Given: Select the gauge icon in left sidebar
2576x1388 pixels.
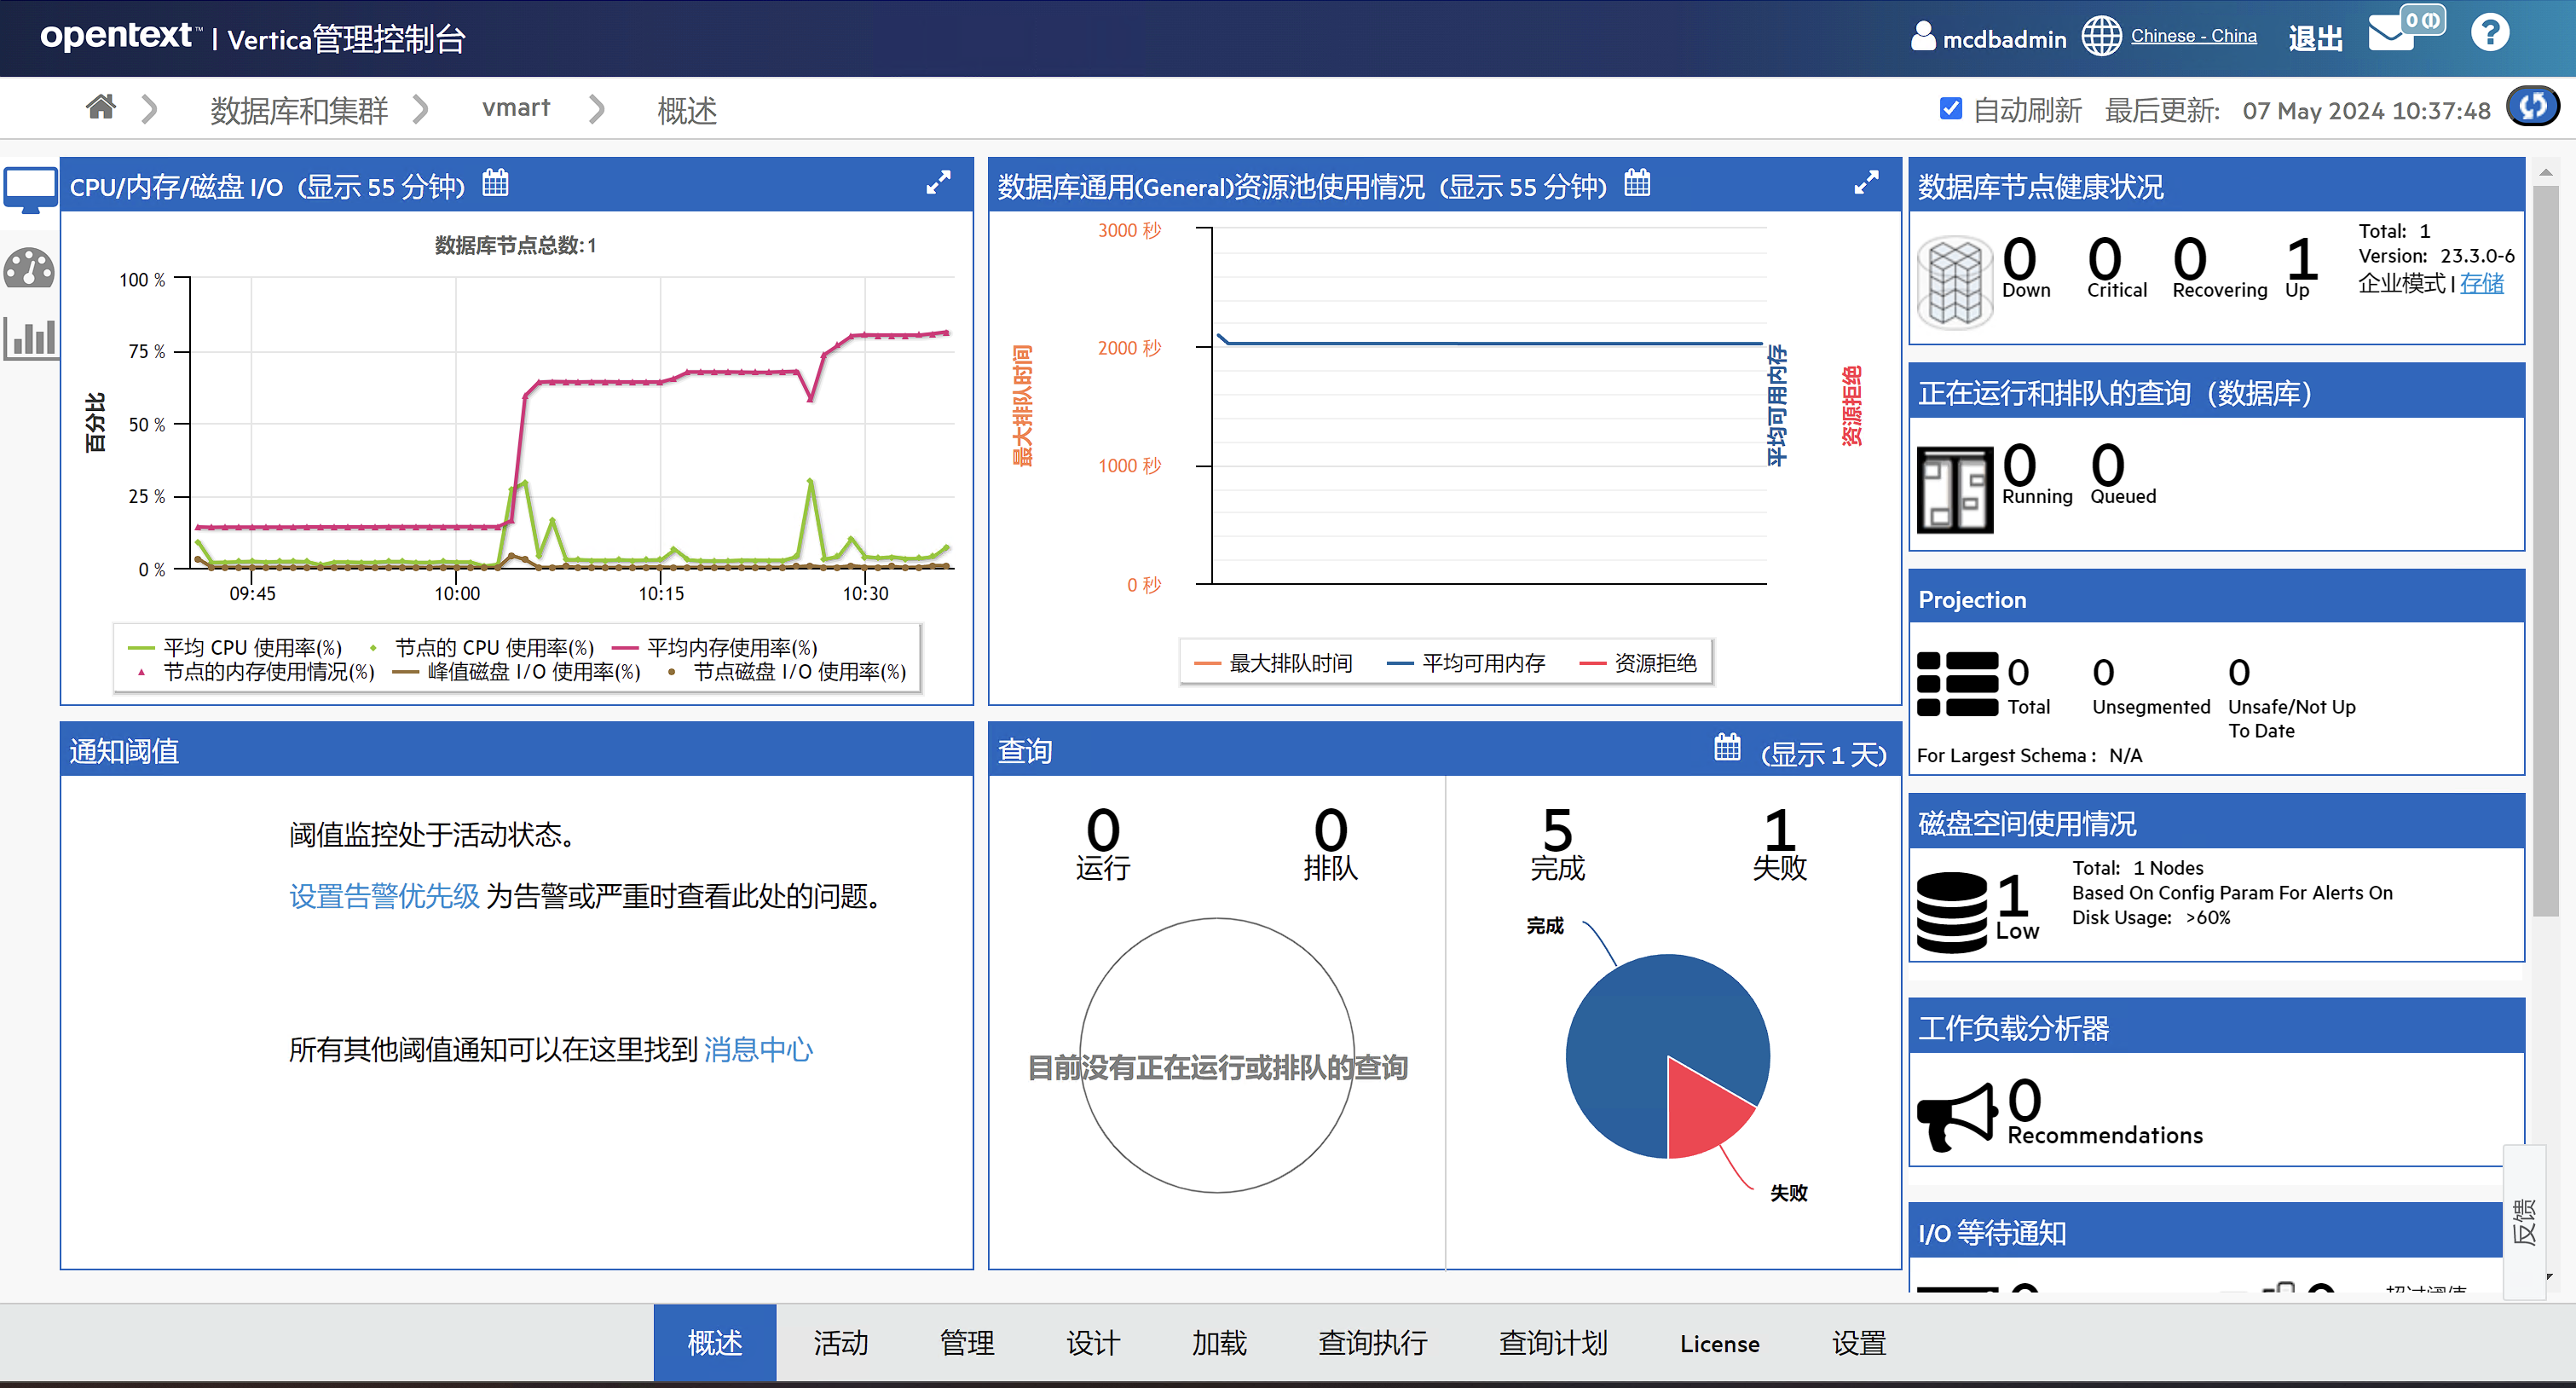Looking at the screenshot, I should coord(30,268).
